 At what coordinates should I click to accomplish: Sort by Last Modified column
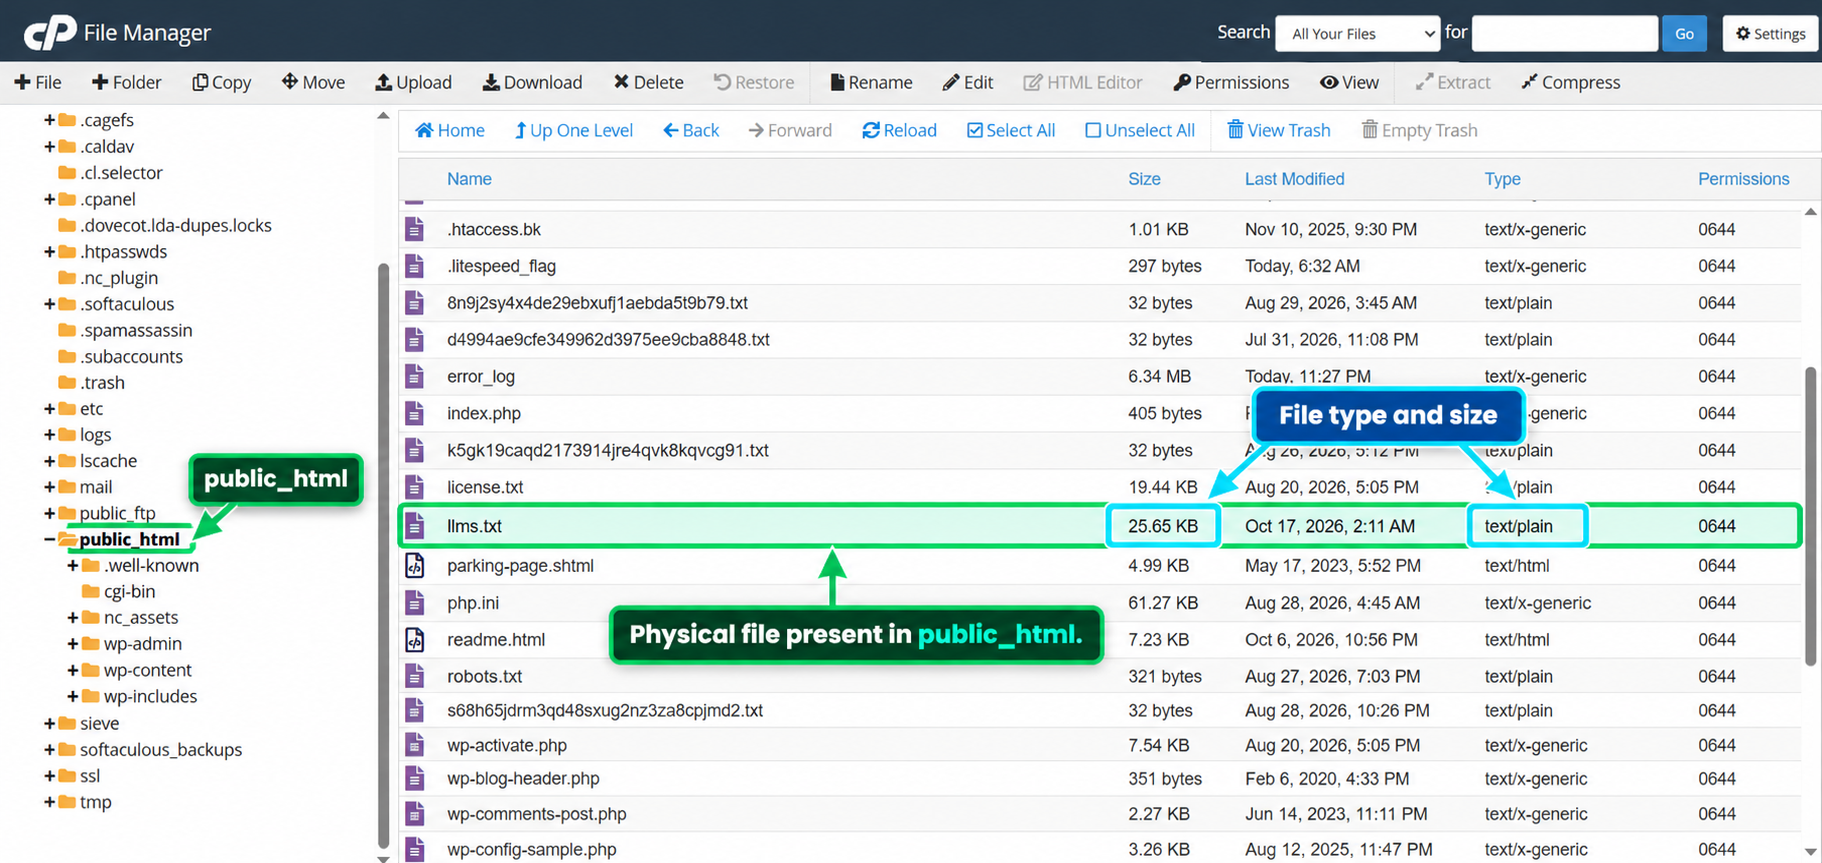click(x=1294, y=179)
